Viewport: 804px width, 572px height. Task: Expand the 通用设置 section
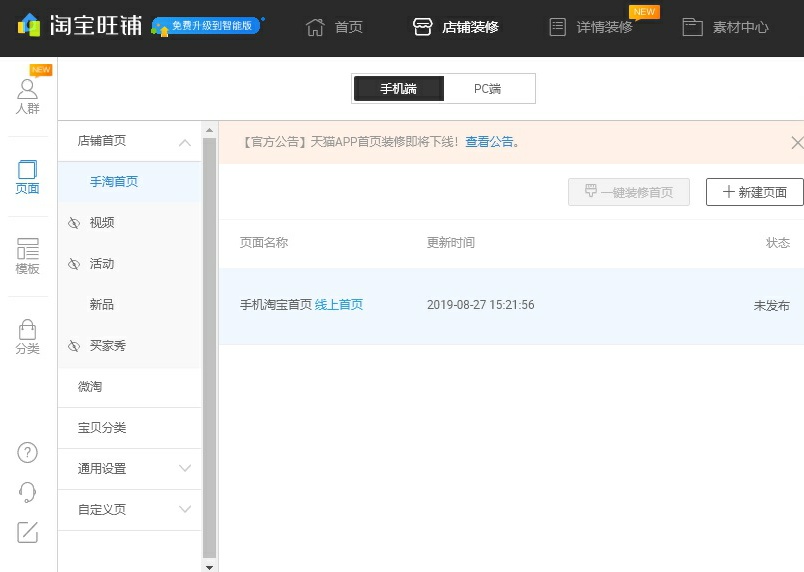coord(185,468)
